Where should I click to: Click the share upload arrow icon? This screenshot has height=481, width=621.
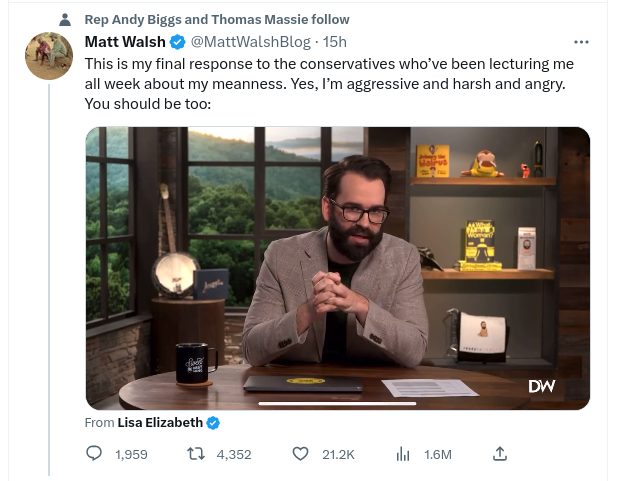tap(500, 454)
